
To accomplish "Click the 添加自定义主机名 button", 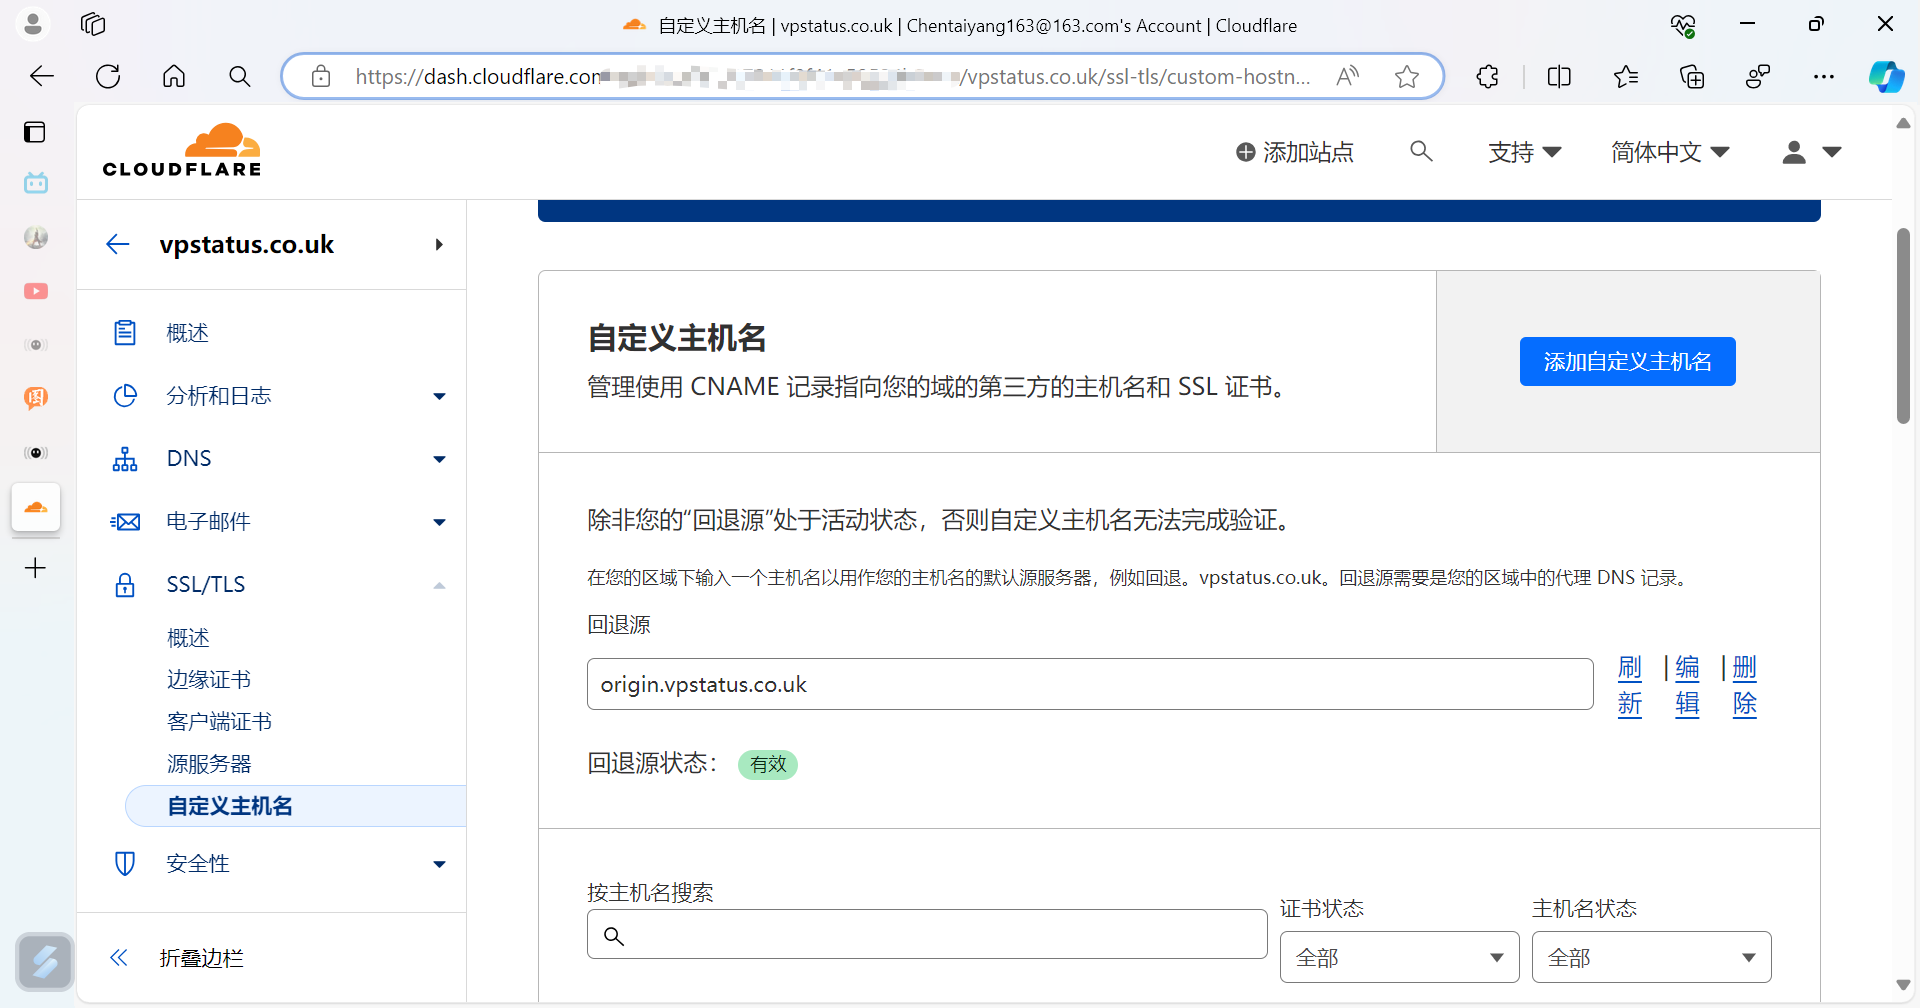I will click(x=1627, y=361).
